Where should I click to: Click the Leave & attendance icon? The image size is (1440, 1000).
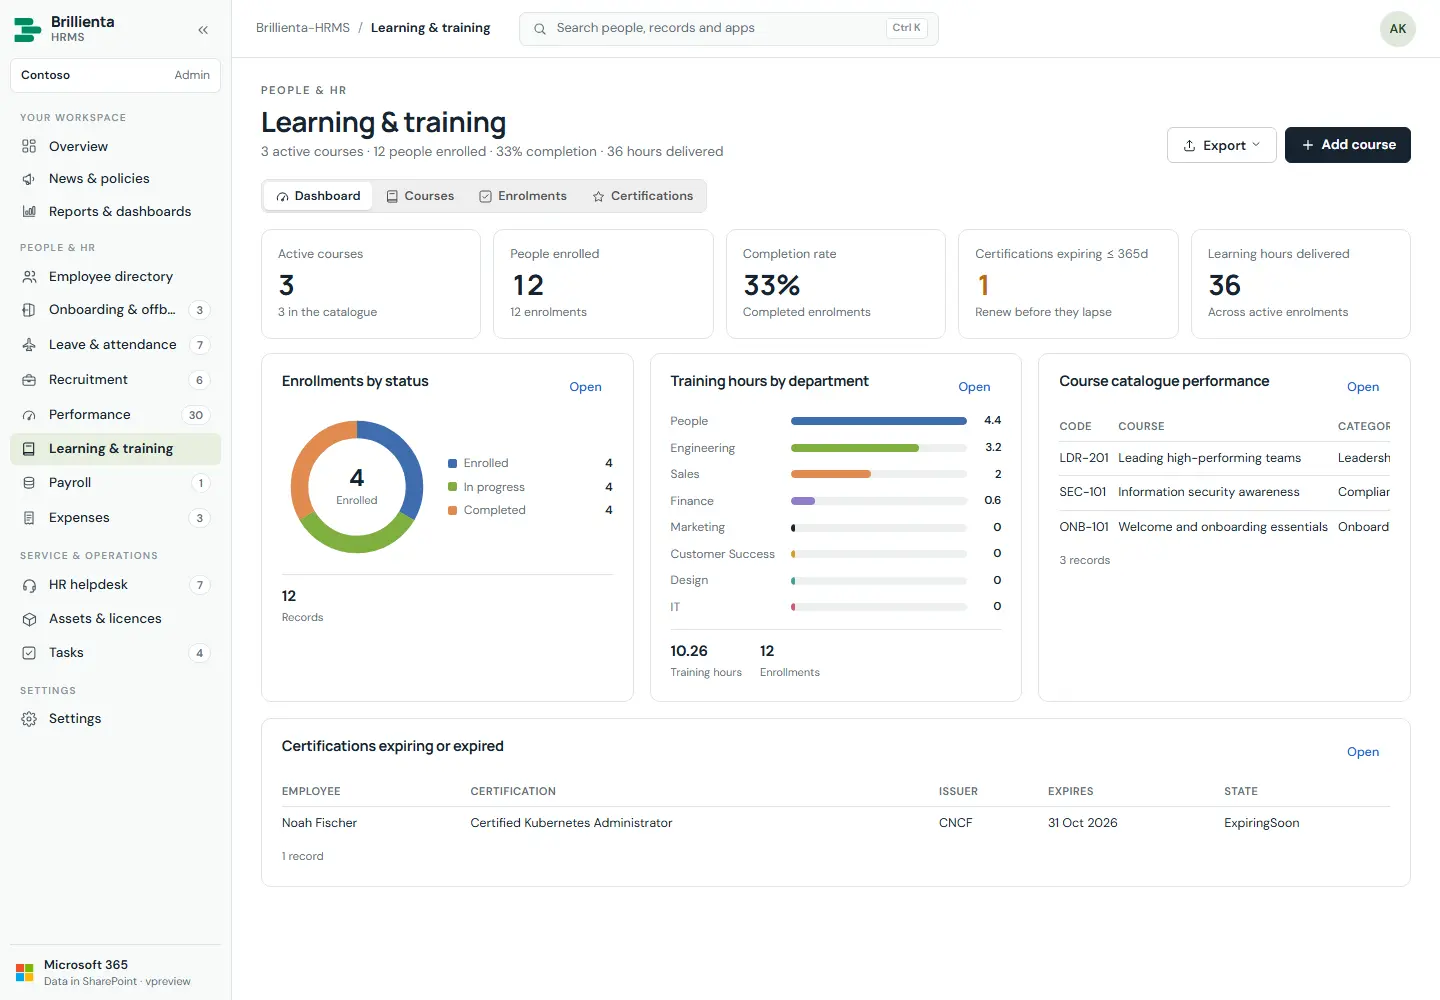click(x=29, y=345)
